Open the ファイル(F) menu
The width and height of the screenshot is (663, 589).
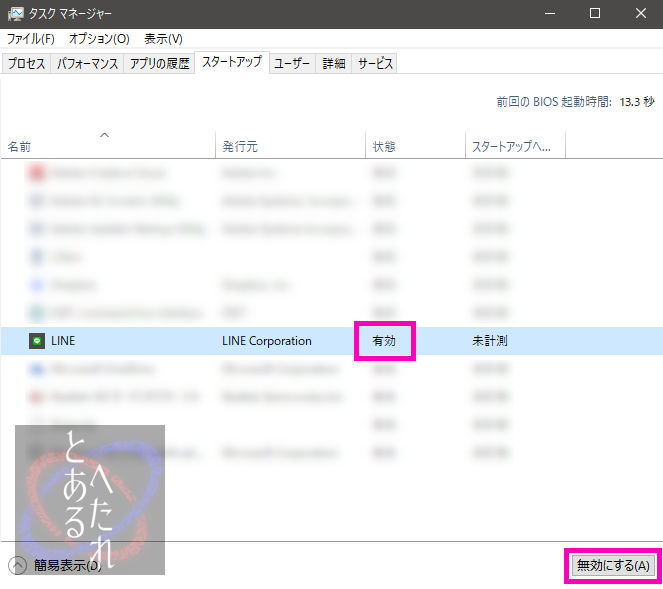31,39
